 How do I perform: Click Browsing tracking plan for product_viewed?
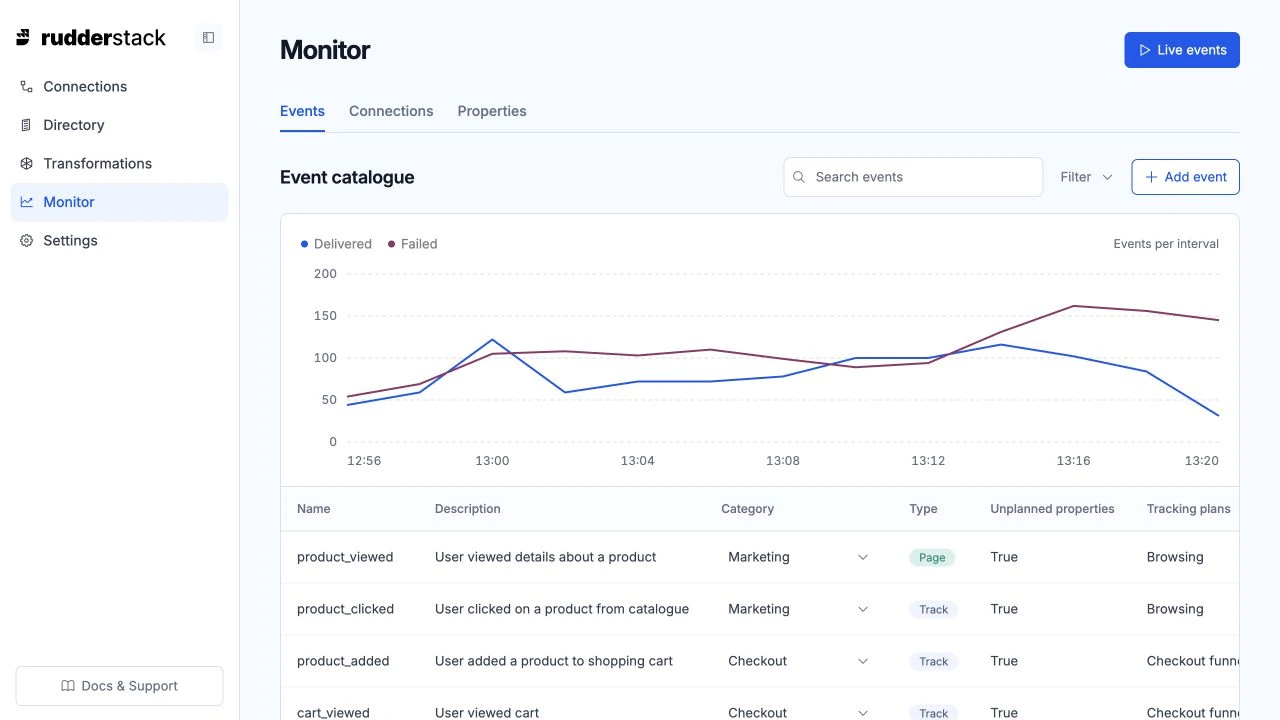(x=1175, y=557)
